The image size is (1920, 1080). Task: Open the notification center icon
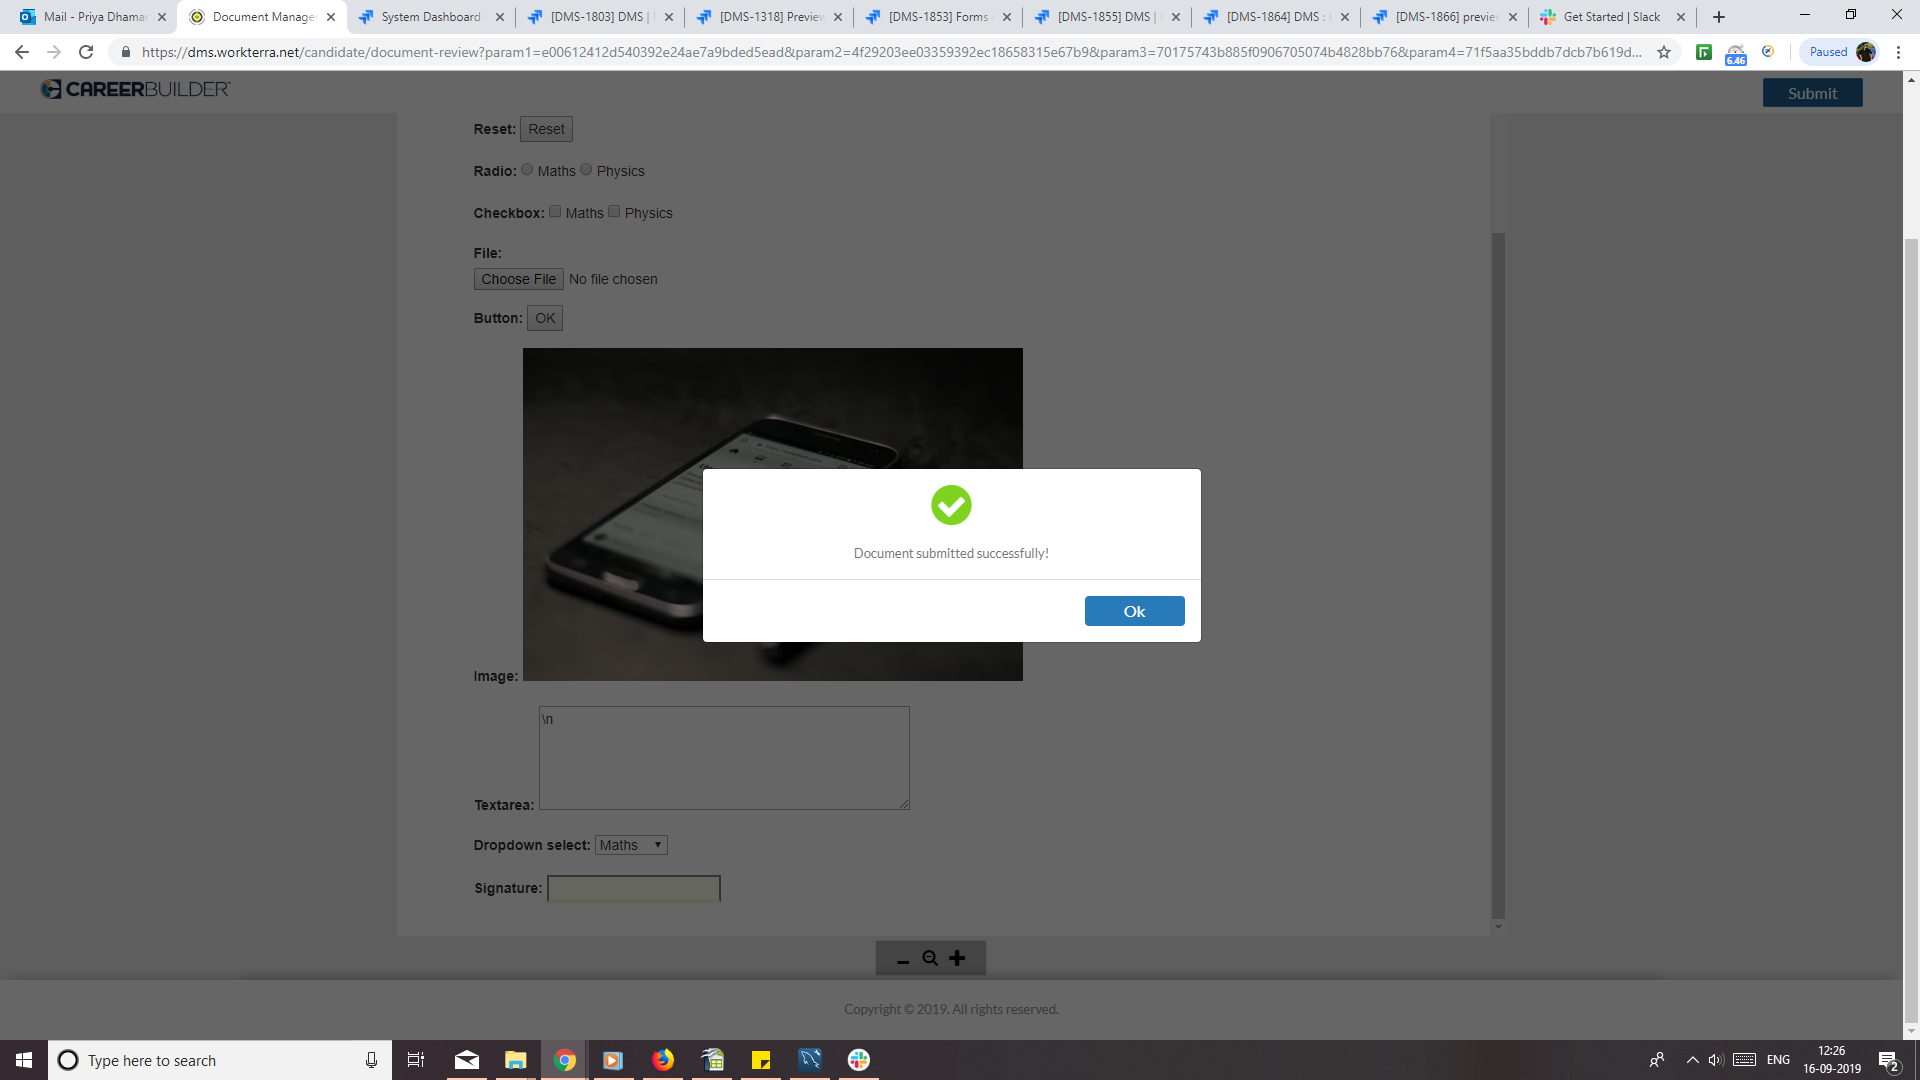coord(1889,1060)
